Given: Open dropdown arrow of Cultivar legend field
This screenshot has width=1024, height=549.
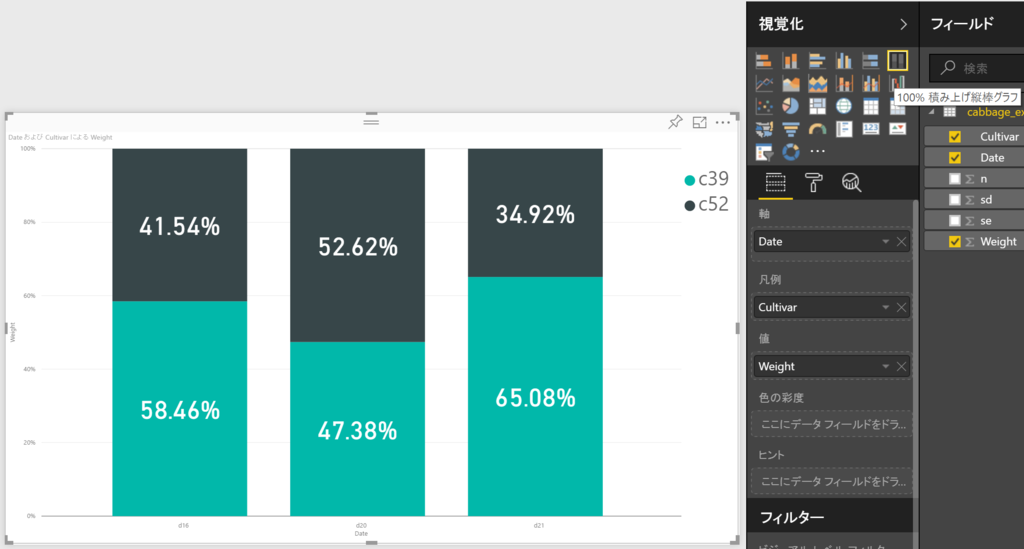Looking at the screenshot, I should (886, 307).
